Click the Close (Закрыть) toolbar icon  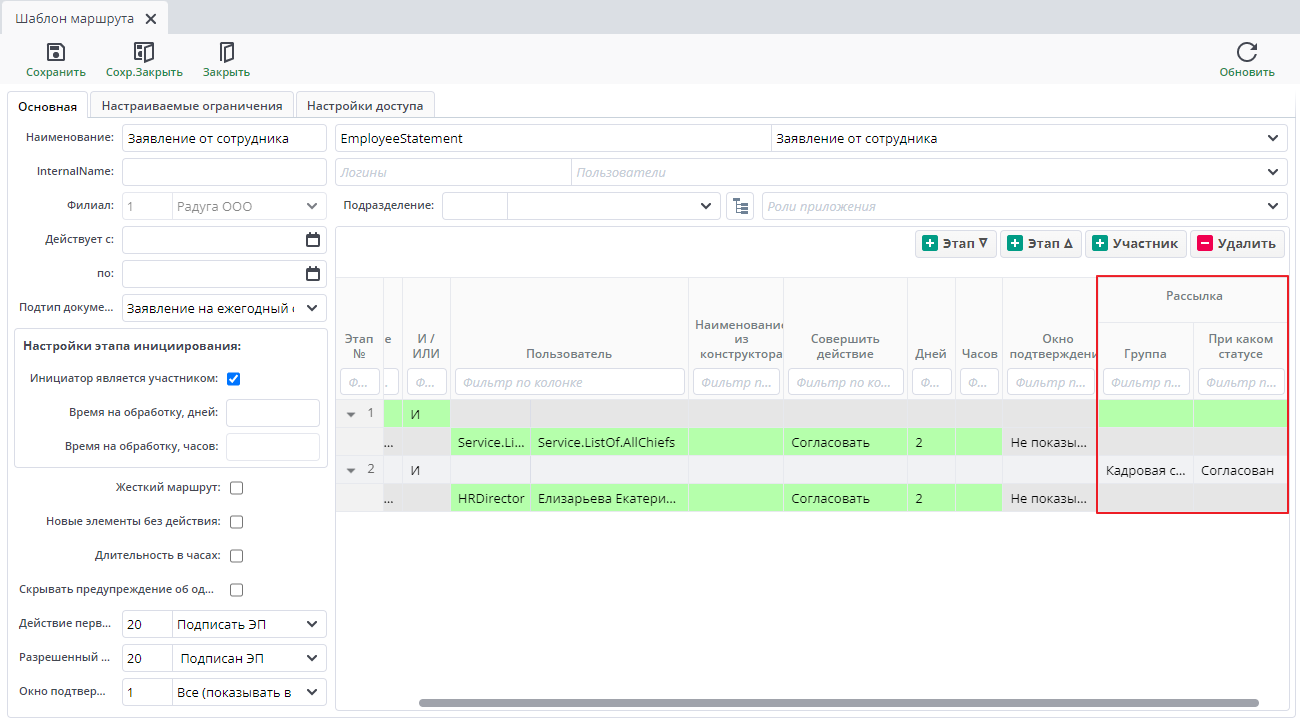(226, 53)
